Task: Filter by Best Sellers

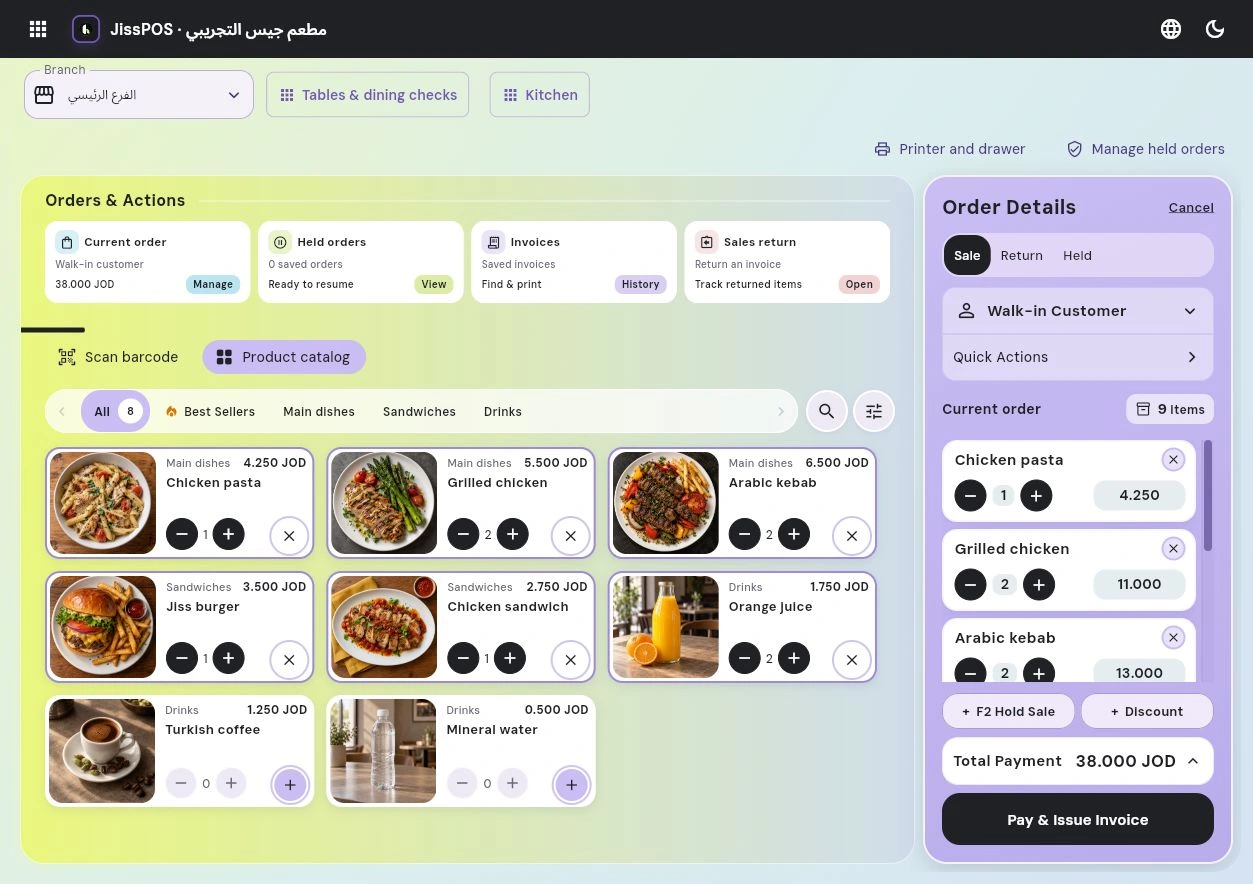Action: click(210, 411)
